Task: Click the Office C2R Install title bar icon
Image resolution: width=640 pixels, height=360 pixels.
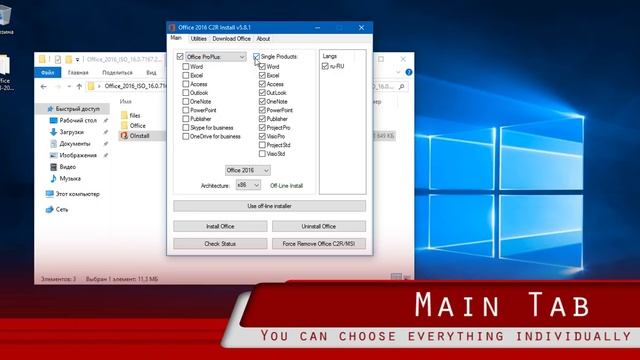Action: [172, 27]
